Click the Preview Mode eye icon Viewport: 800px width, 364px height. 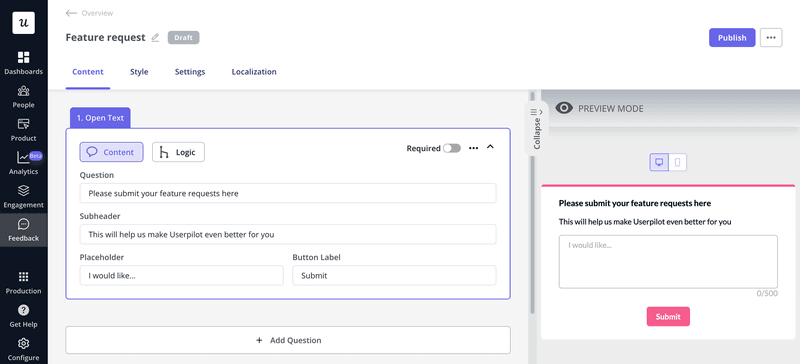point(564,108)
